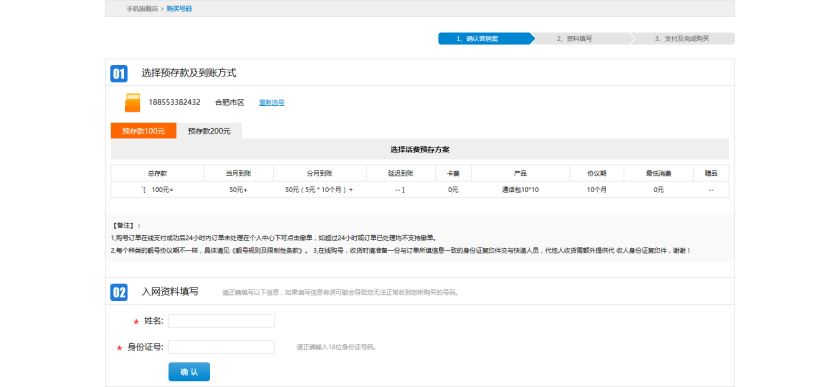Click the 100元 total deposit cell

tap(158, 190)
